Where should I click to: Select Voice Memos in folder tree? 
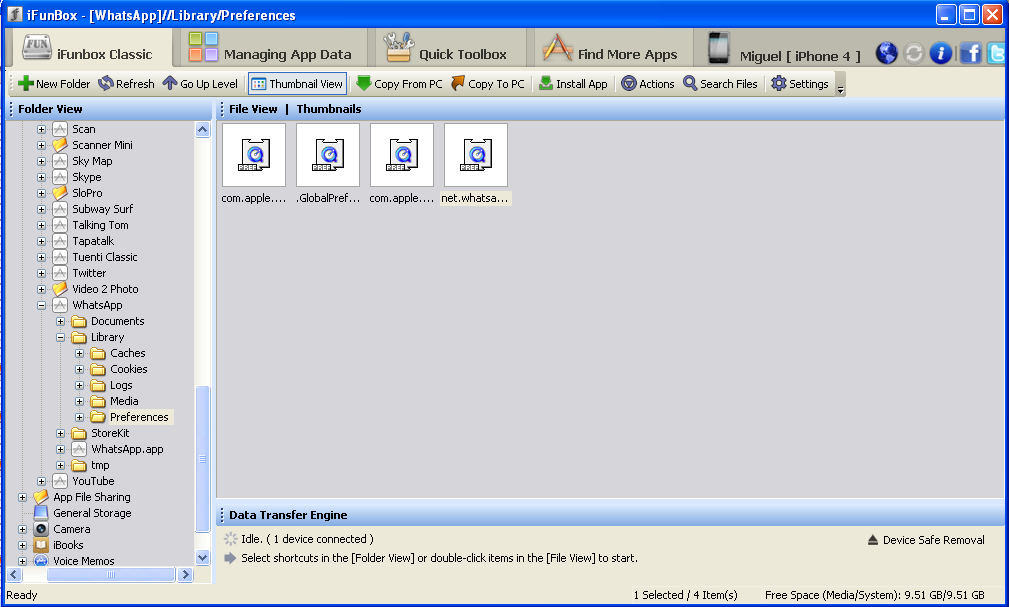(84, 561)
